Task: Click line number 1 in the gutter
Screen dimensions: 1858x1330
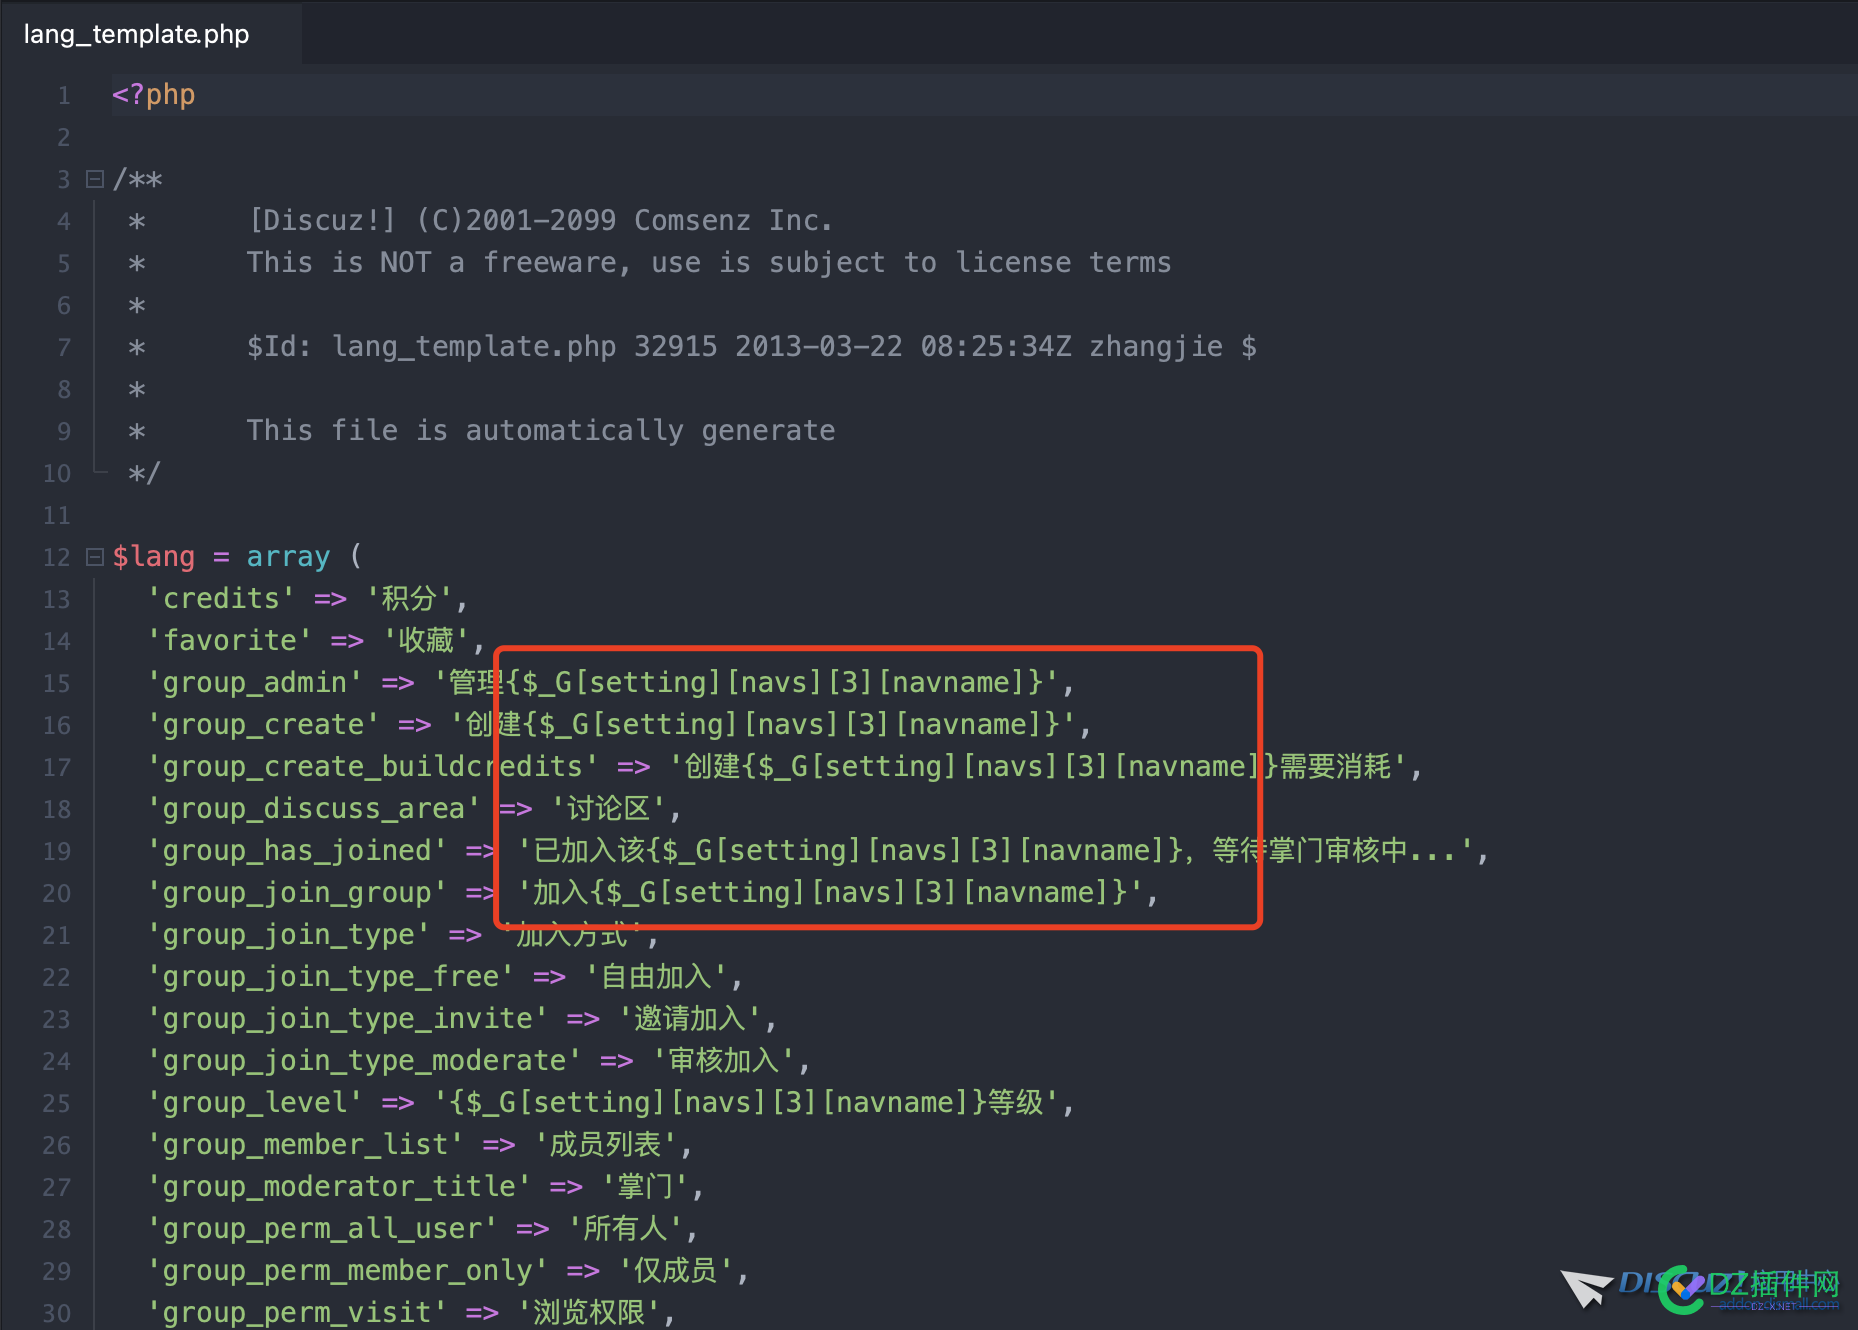Action: pyautogui.click(x=64, y=95)
